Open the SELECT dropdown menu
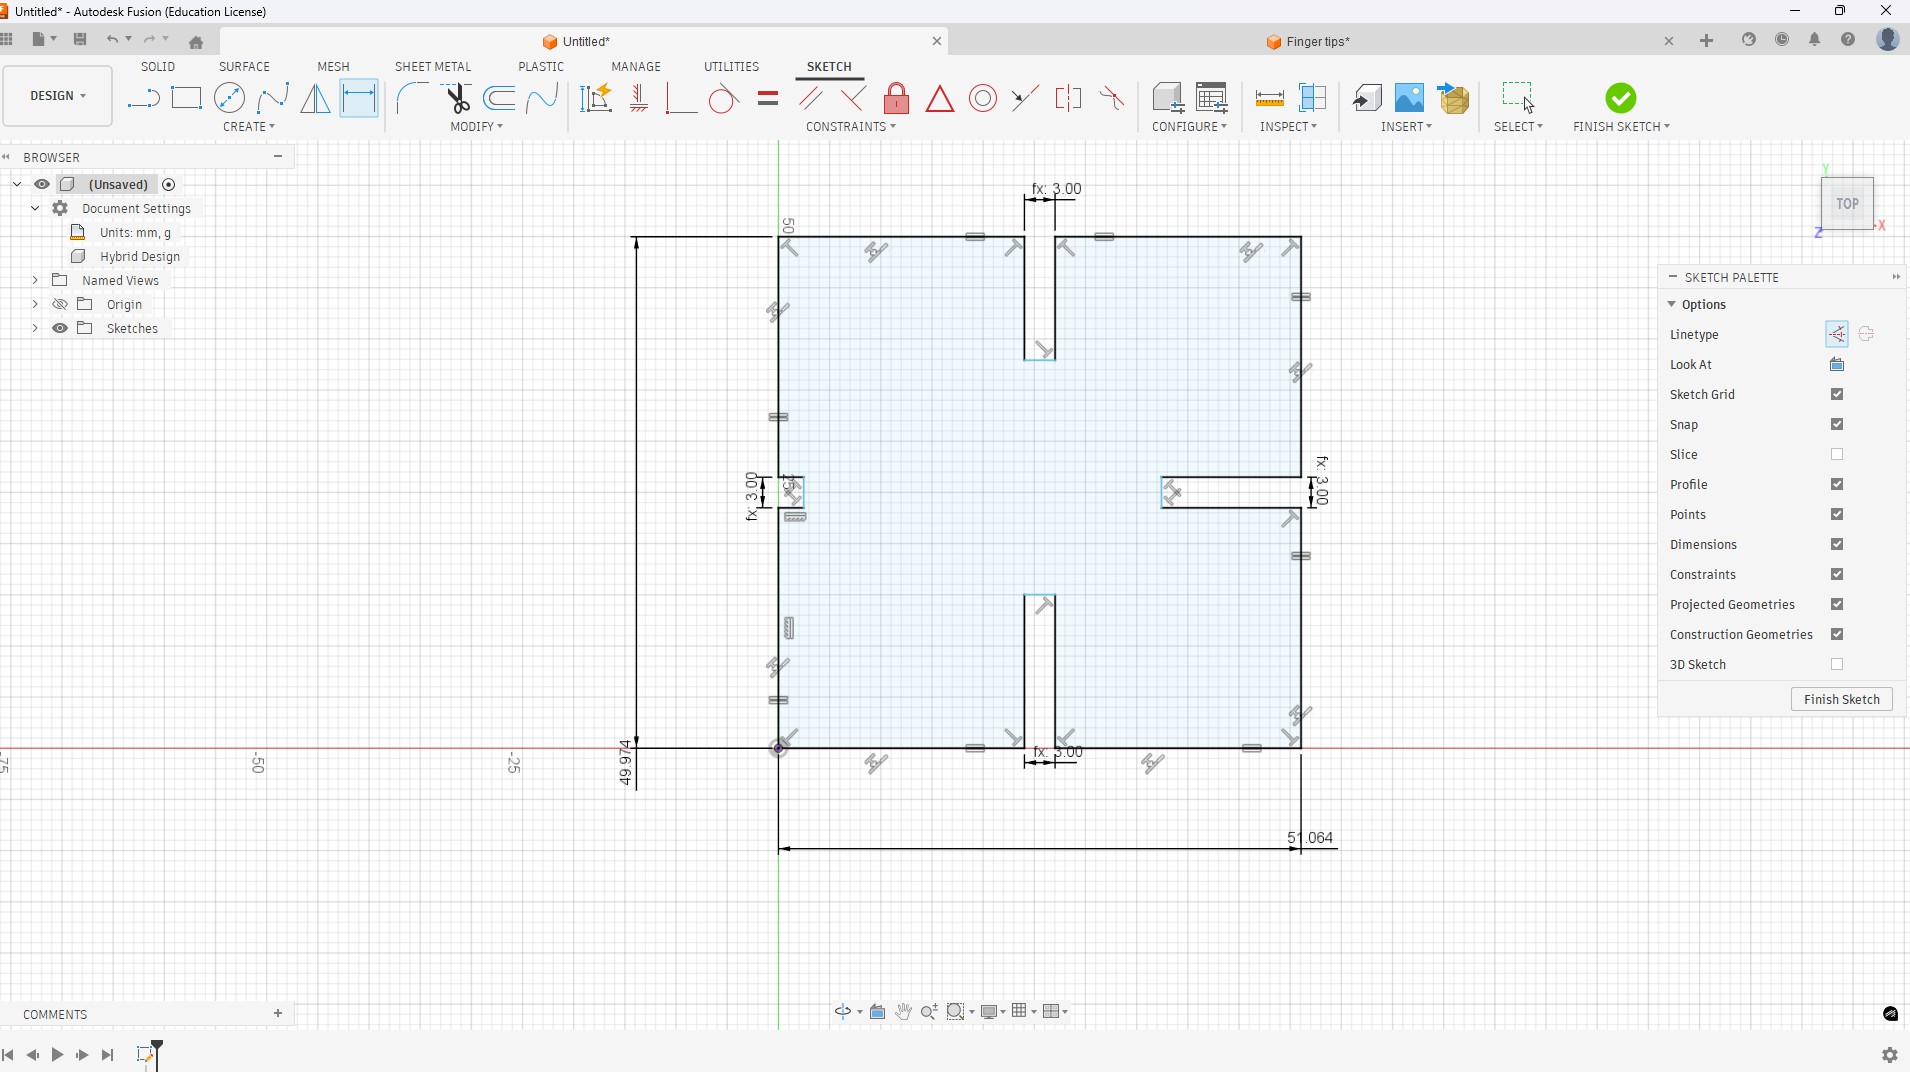This screenshot has width=1910, height=1072. pyautogui.click(x=1518, y=127)
